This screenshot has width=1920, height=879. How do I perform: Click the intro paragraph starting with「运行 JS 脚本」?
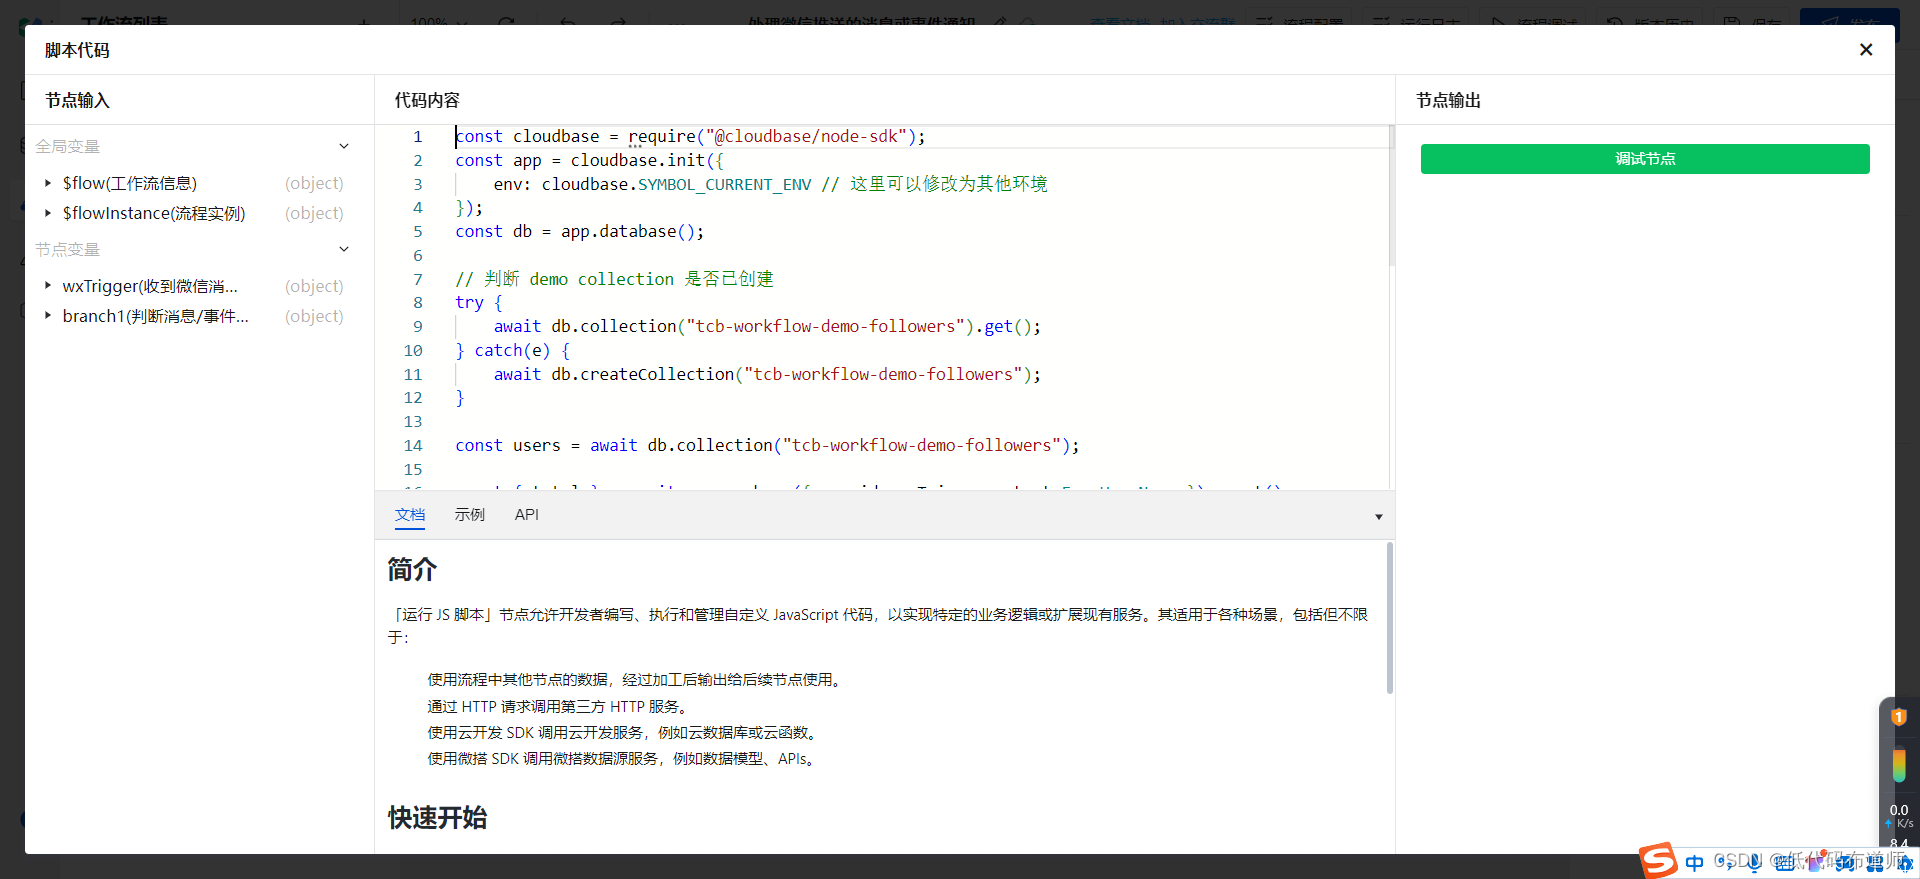[x=878, y=626]
